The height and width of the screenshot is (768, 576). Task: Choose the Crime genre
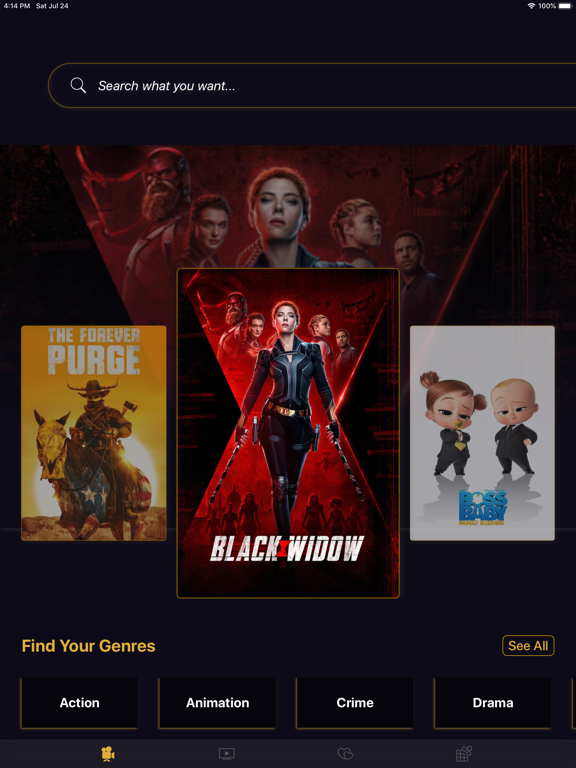355,703
